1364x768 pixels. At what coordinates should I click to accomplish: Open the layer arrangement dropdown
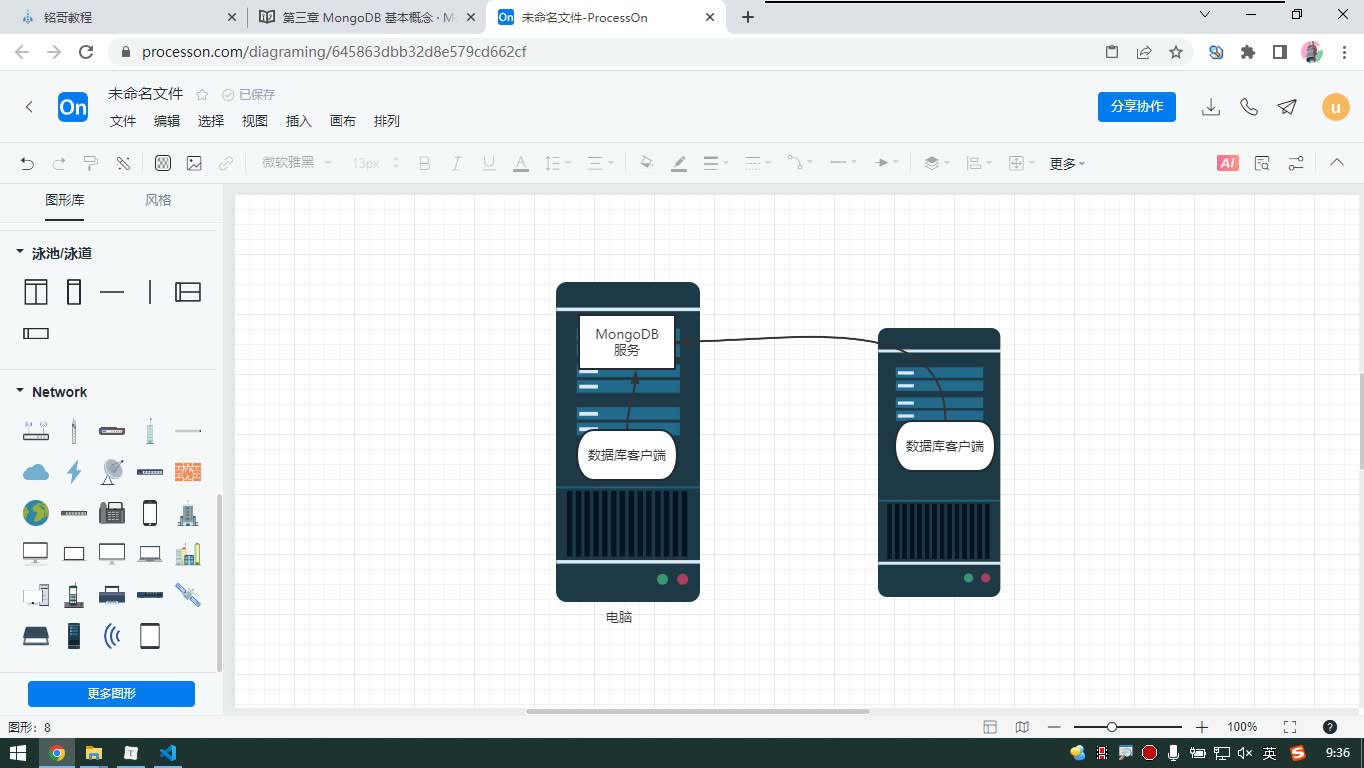[936, 163]
